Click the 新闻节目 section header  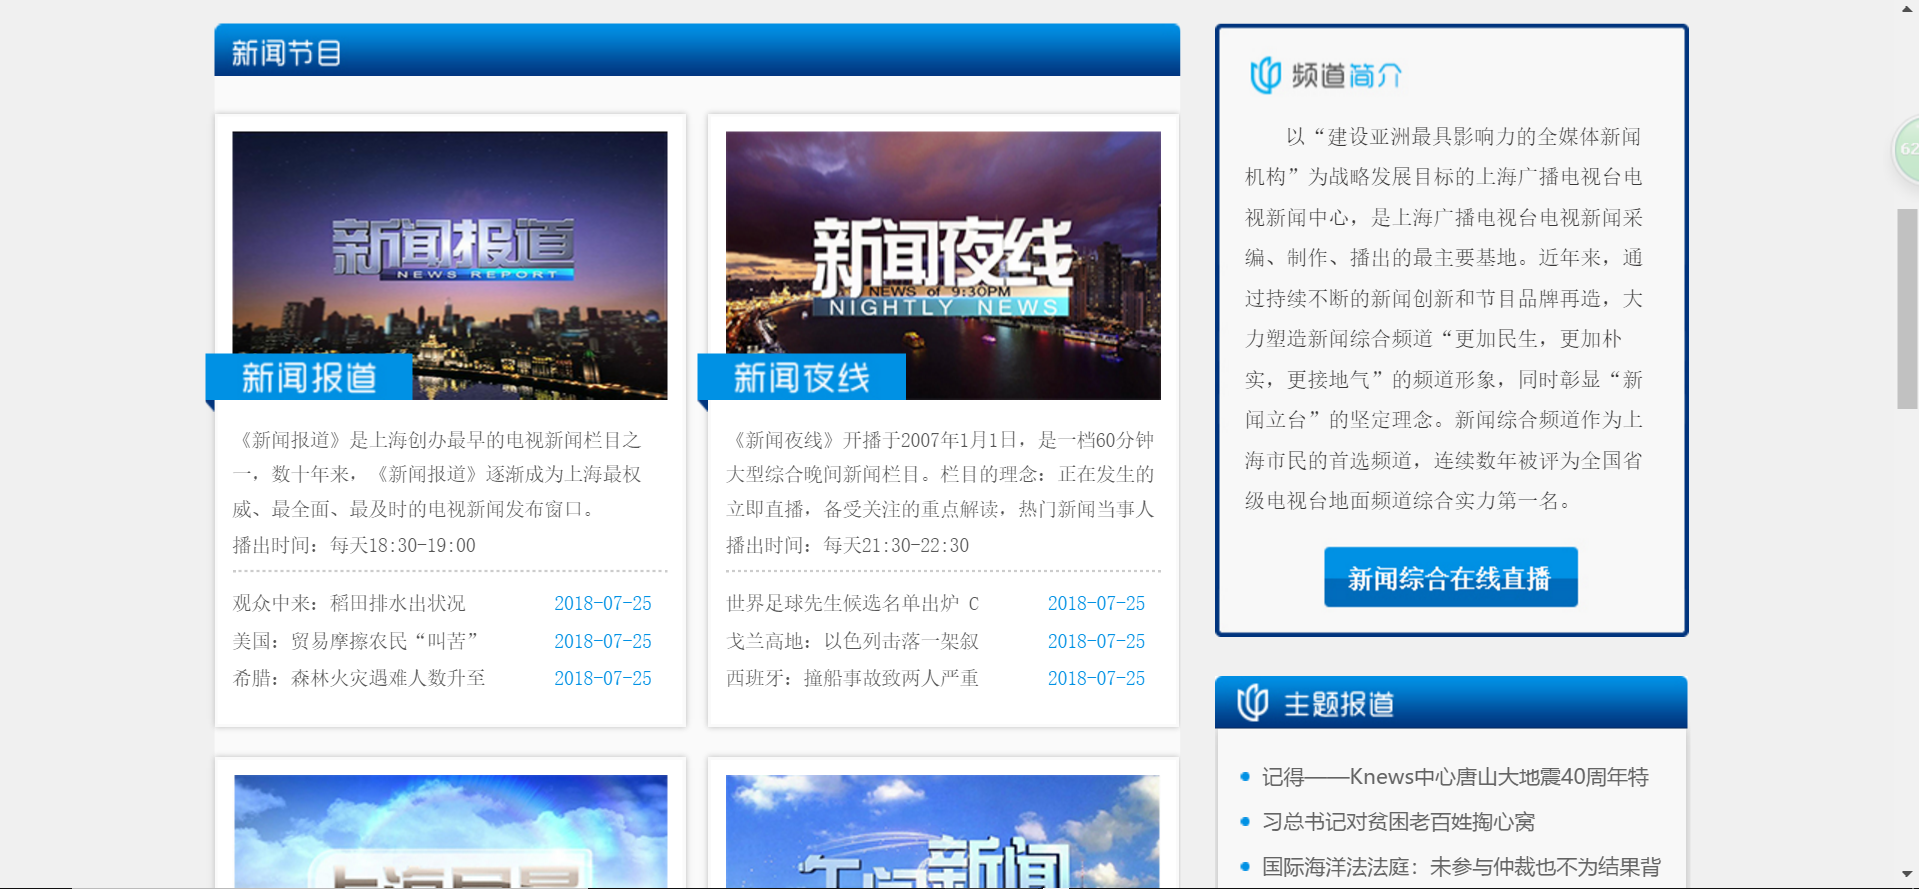[697, 50]
